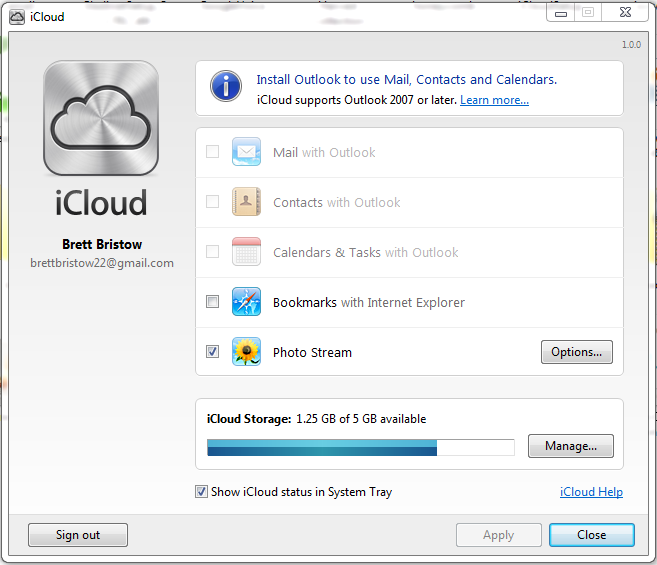Enable Bookmarks with Internet Explorer checkbox
657x565 pixels.
coord(212,301)
